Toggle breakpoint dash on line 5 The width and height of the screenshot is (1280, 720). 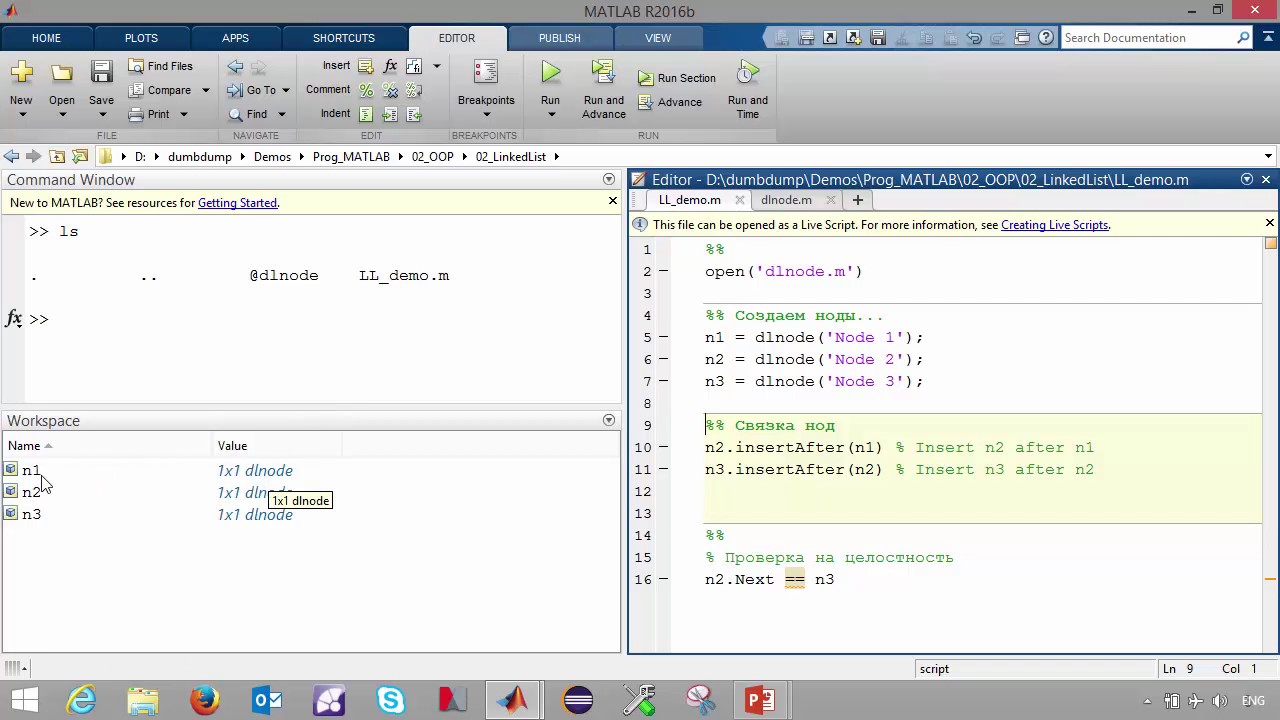coord(663,338)
